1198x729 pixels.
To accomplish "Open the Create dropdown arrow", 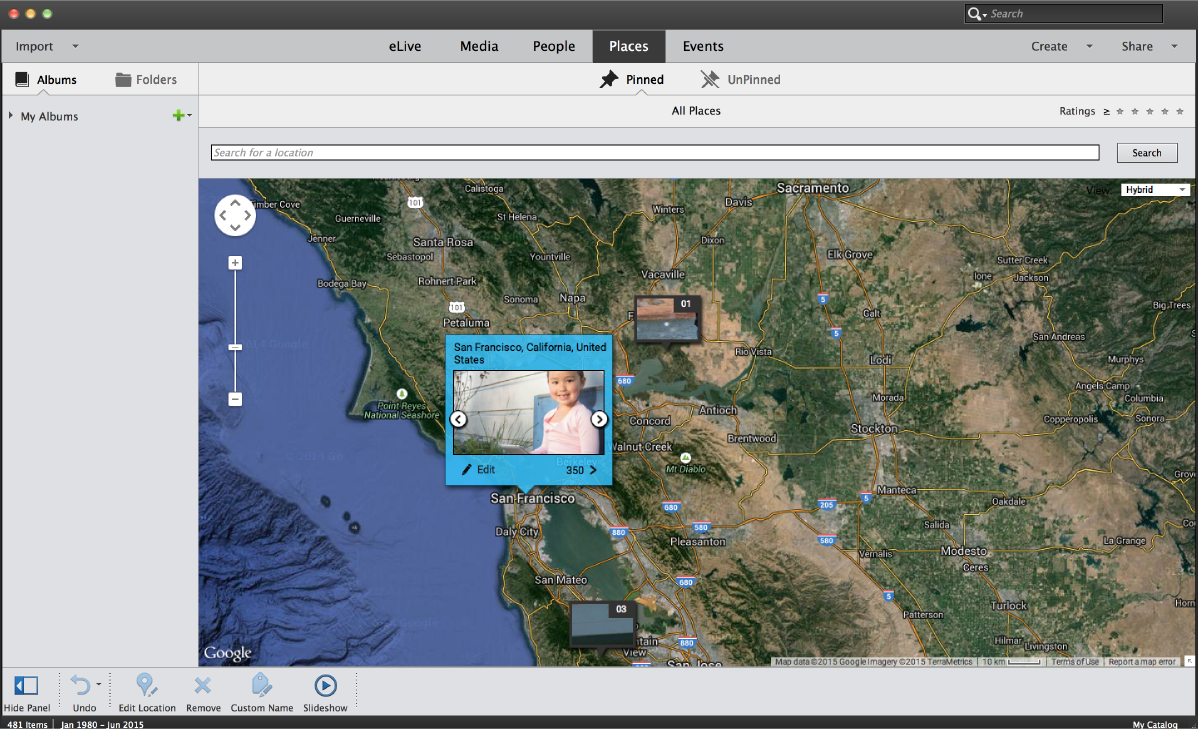I will coord(1090,46).
